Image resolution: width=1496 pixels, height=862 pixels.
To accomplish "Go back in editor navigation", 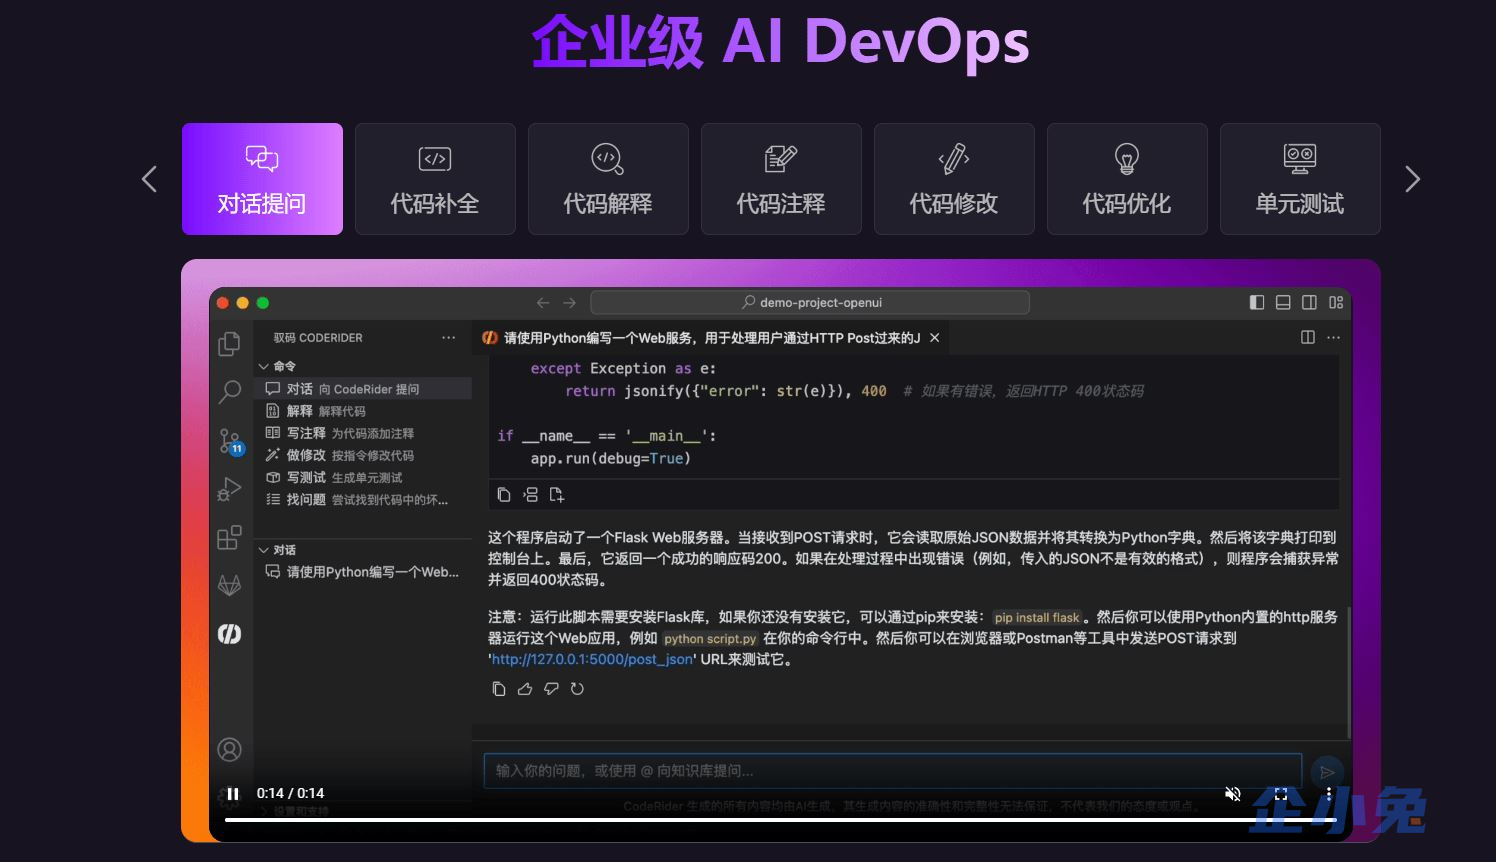I will (x=543, y=303).
